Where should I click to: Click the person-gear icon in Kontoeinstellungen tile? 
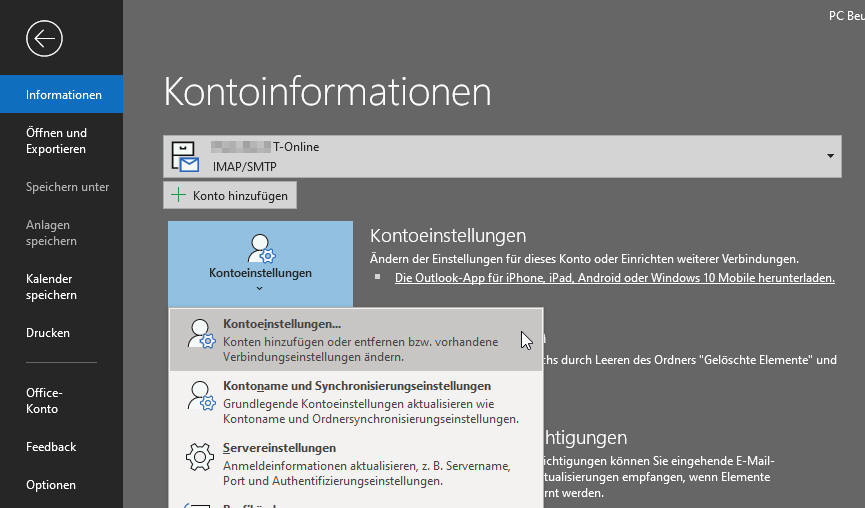click(x=261, y=249)
